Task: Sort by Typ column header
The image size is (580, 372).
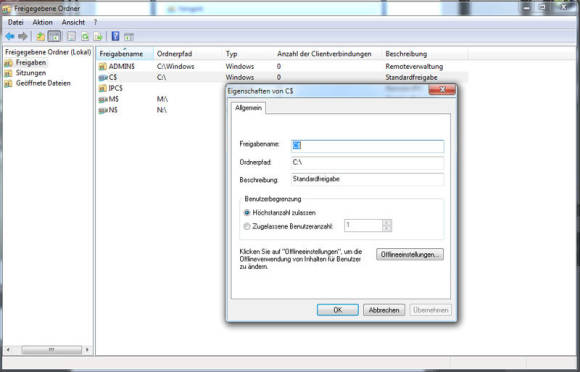Action: coord(248,54)
